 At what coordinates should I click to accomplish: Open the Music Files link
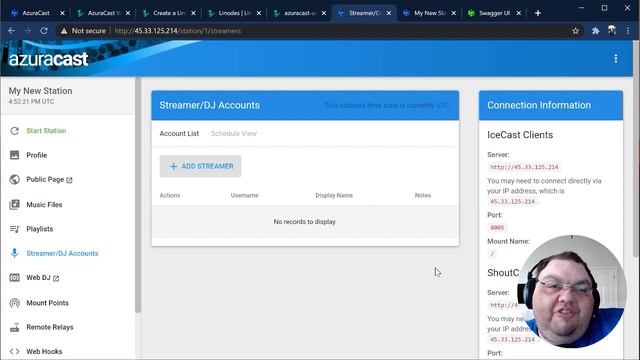click(44, 204)
